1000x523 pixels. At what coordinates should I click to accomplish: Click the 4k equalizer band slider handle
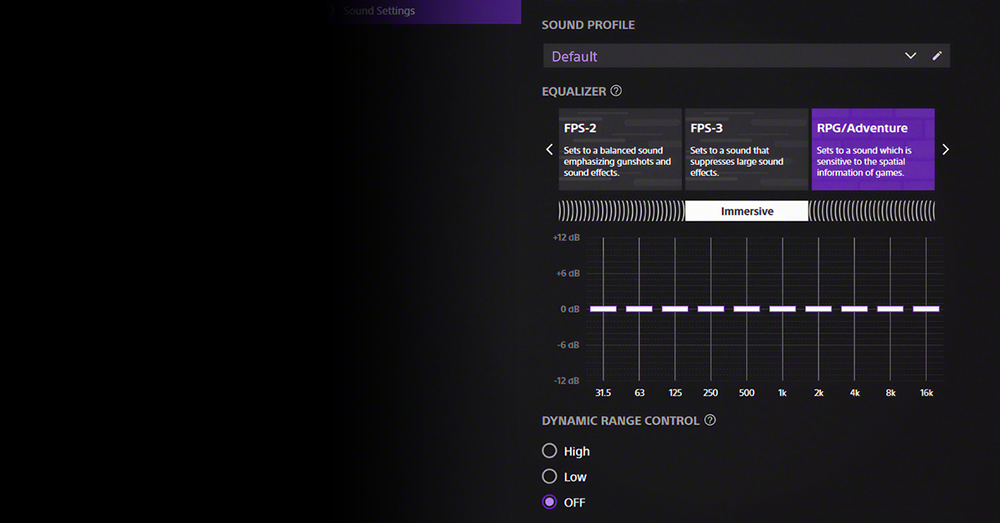tap(854, 309)
